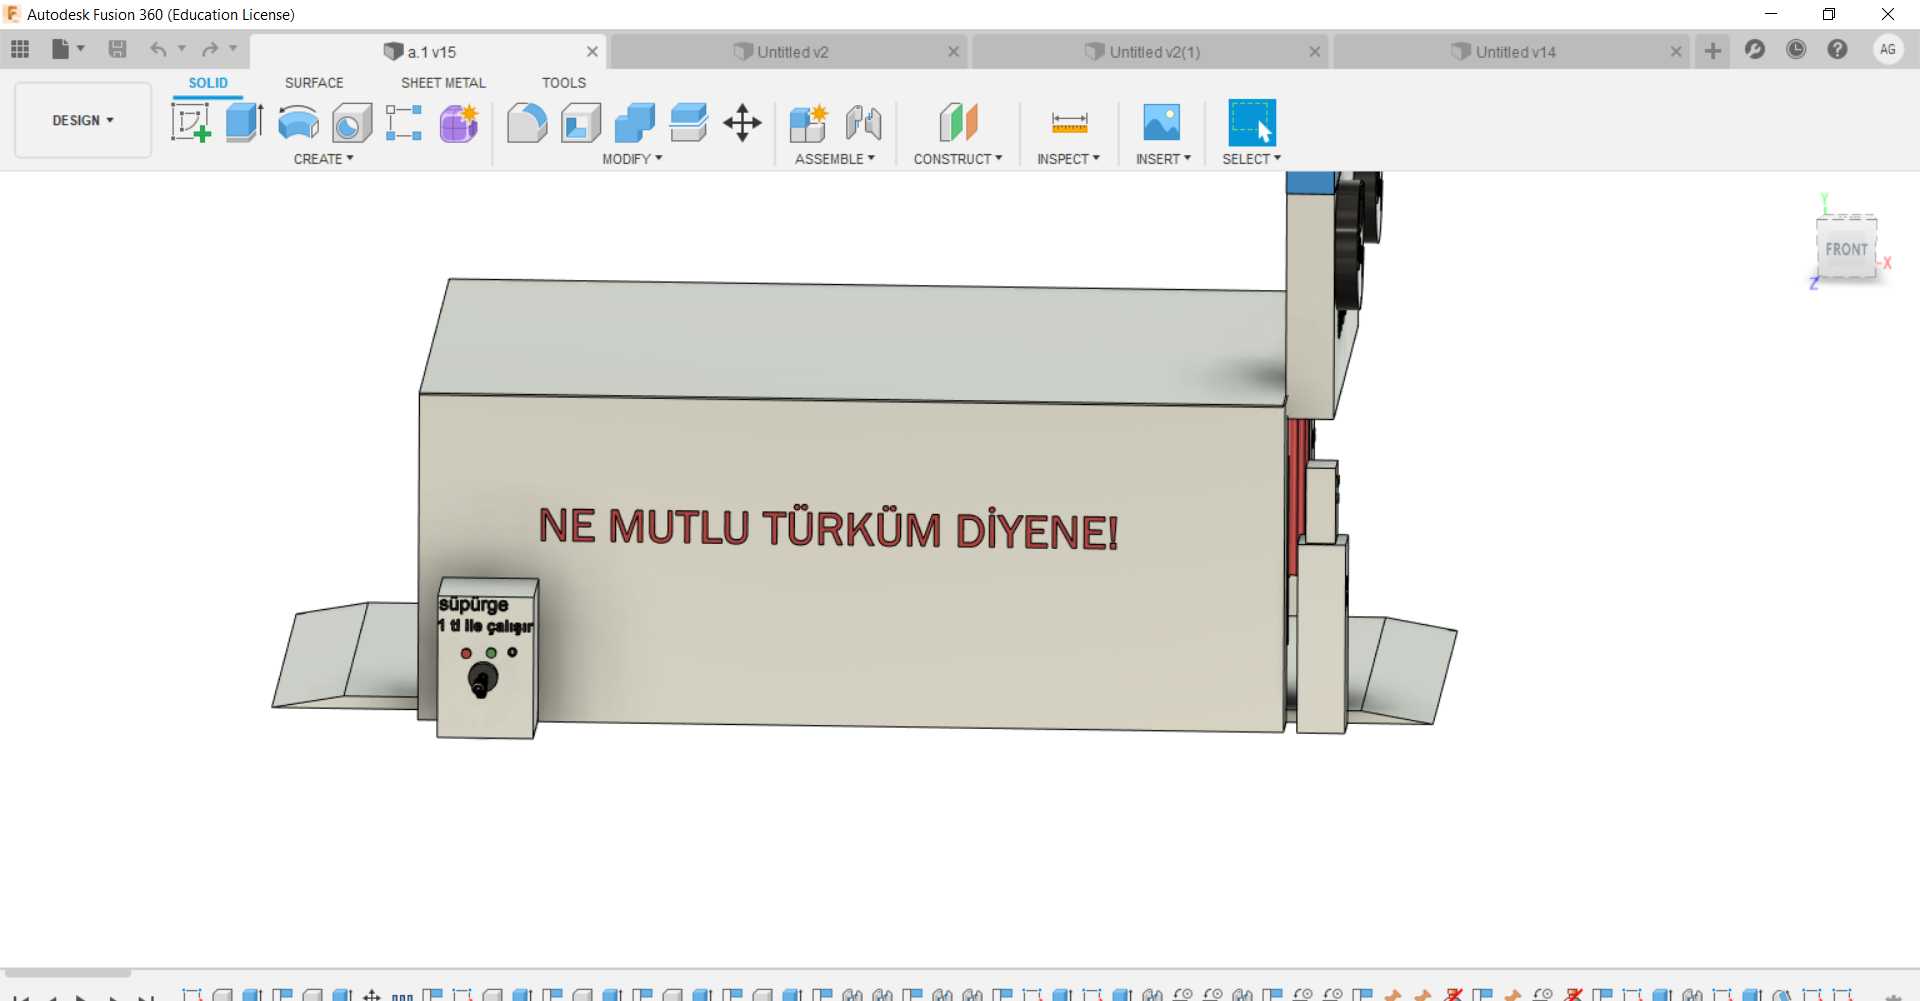The height and width of the screenshot is (1001, 1920).
Task: Switch to the Untitled v2(1) document tab
Action: (x=1151, y=52)
